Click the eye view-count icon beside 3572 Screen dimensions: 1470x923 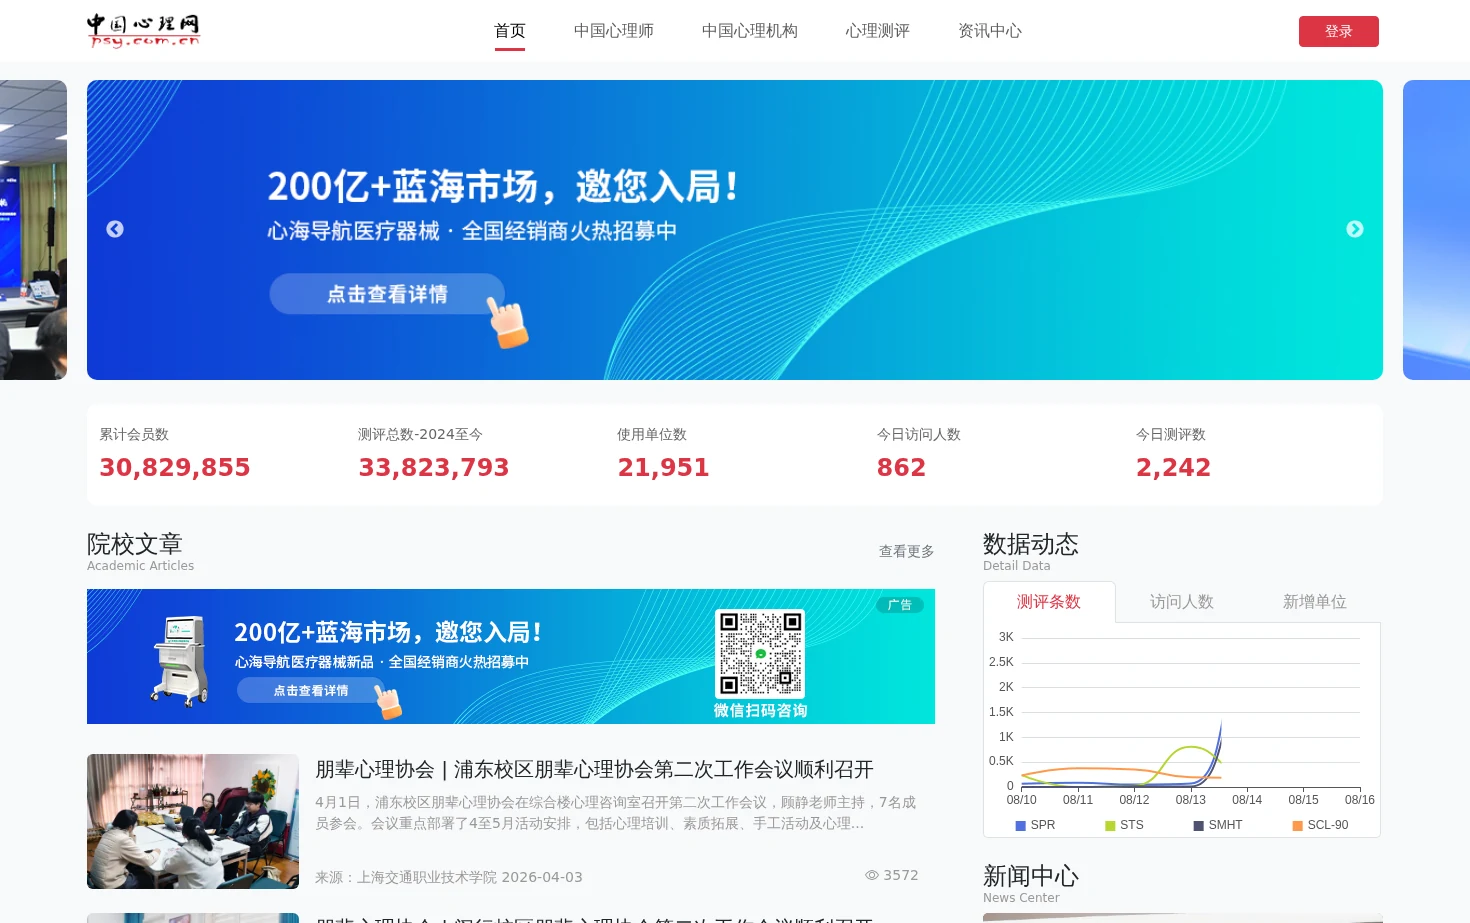coord(872,875)
